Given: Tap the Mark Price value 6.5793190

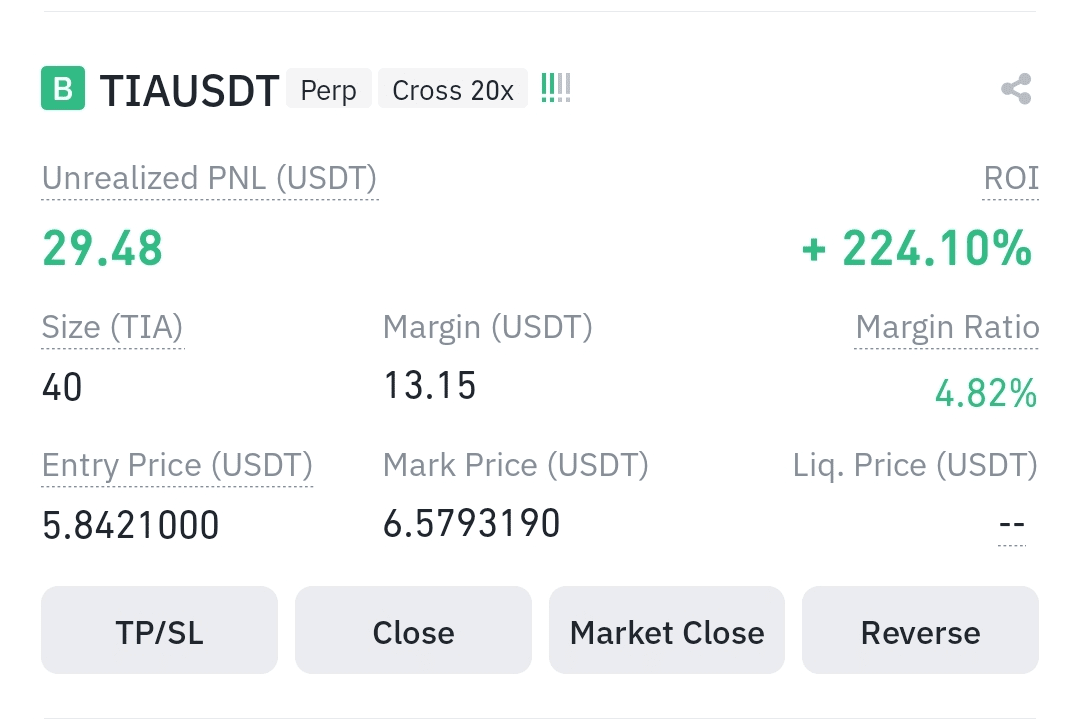Looking at the screenshot, I should 471,523.
